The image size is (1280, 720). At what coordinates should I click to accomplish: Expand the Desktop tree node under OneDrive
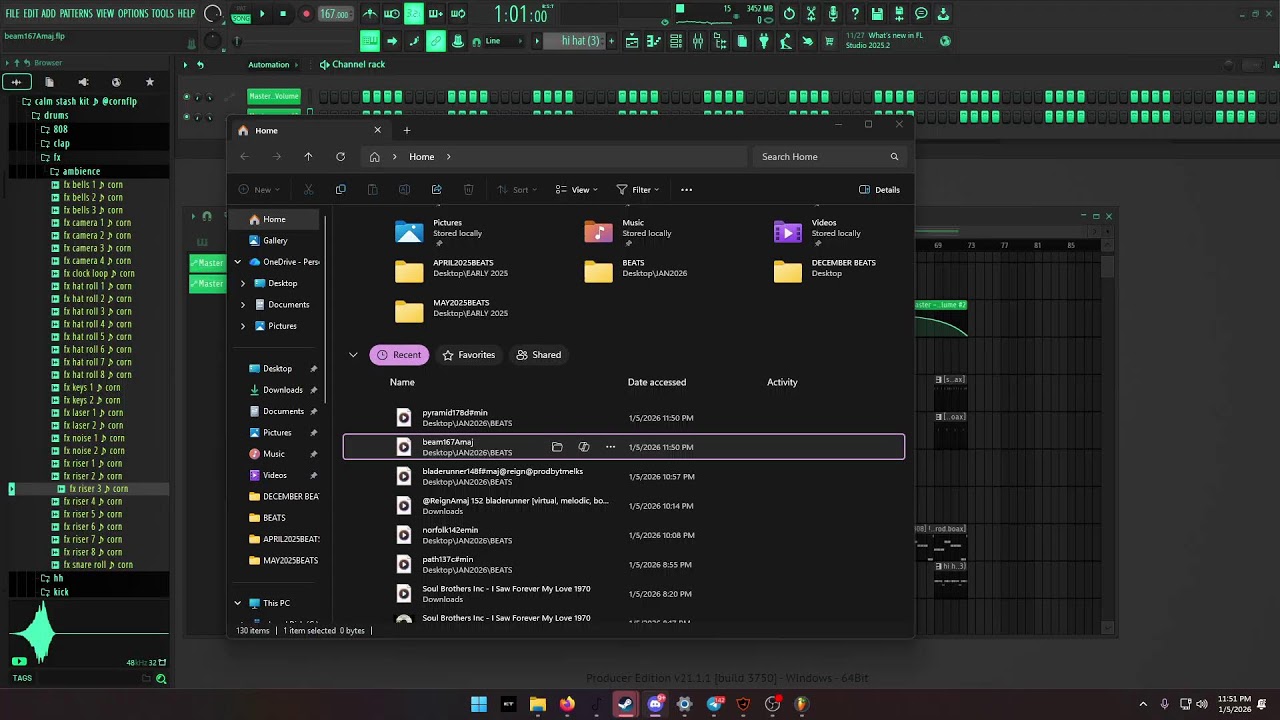[243, 283]
